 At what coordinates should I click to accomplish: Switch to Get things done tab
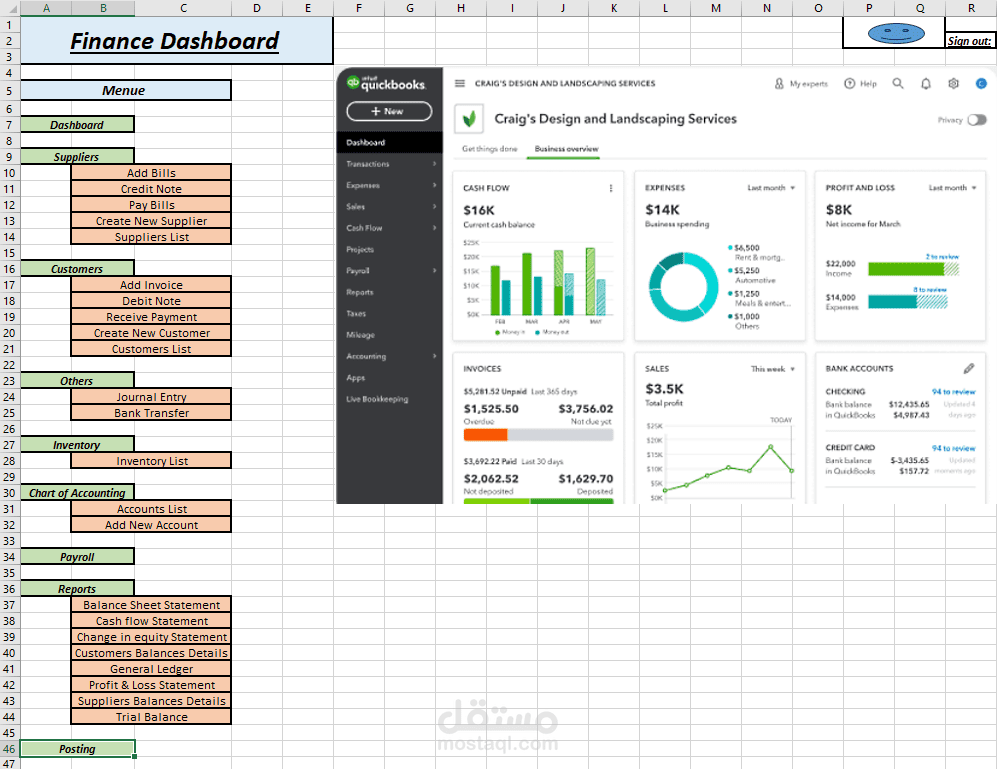(490, 149)
